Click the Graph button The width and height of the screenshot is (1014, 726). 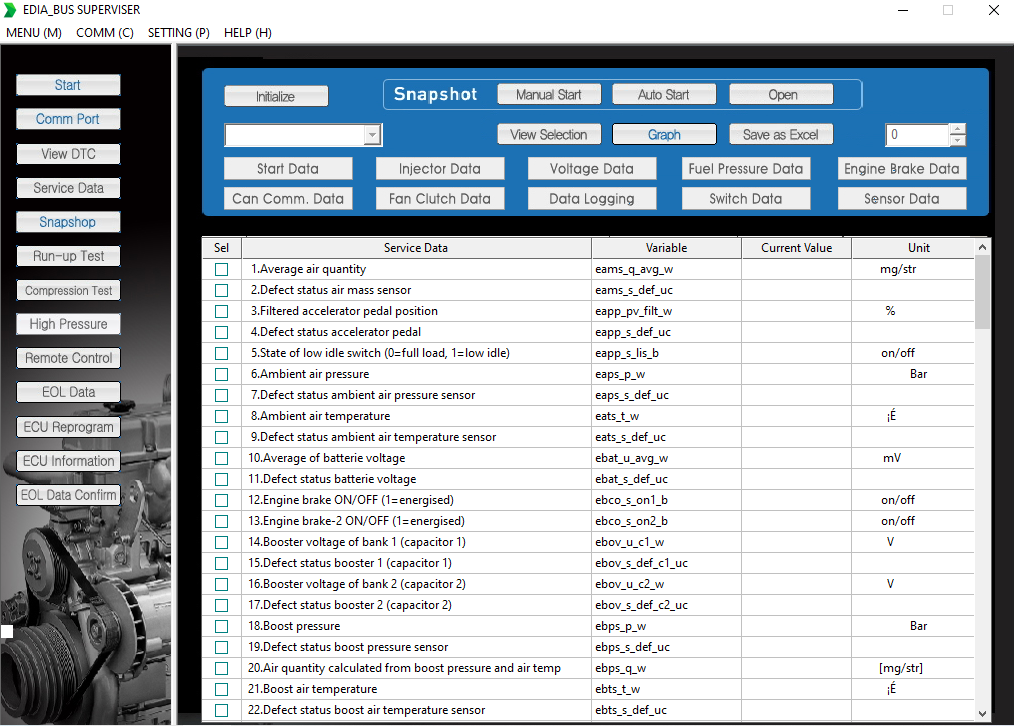pyautogui.click(x=664, y=134)
